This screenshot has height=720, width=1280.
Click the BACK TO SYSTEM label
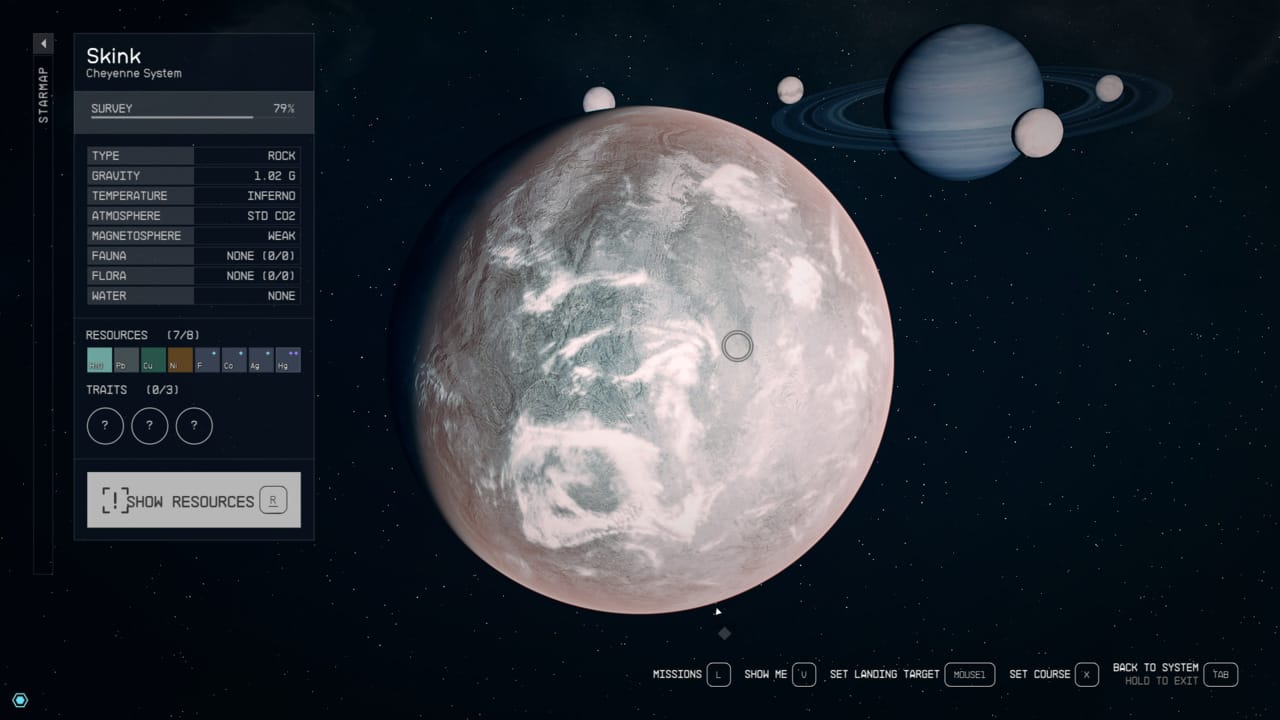click(x=1156, y=668)
